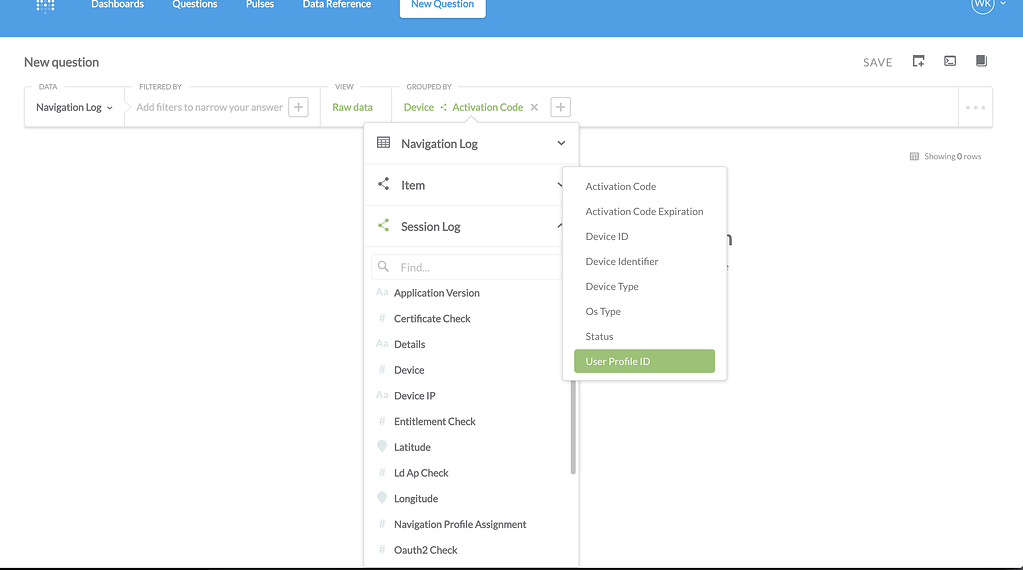Select the Longitude field

[x=416, y=499]
